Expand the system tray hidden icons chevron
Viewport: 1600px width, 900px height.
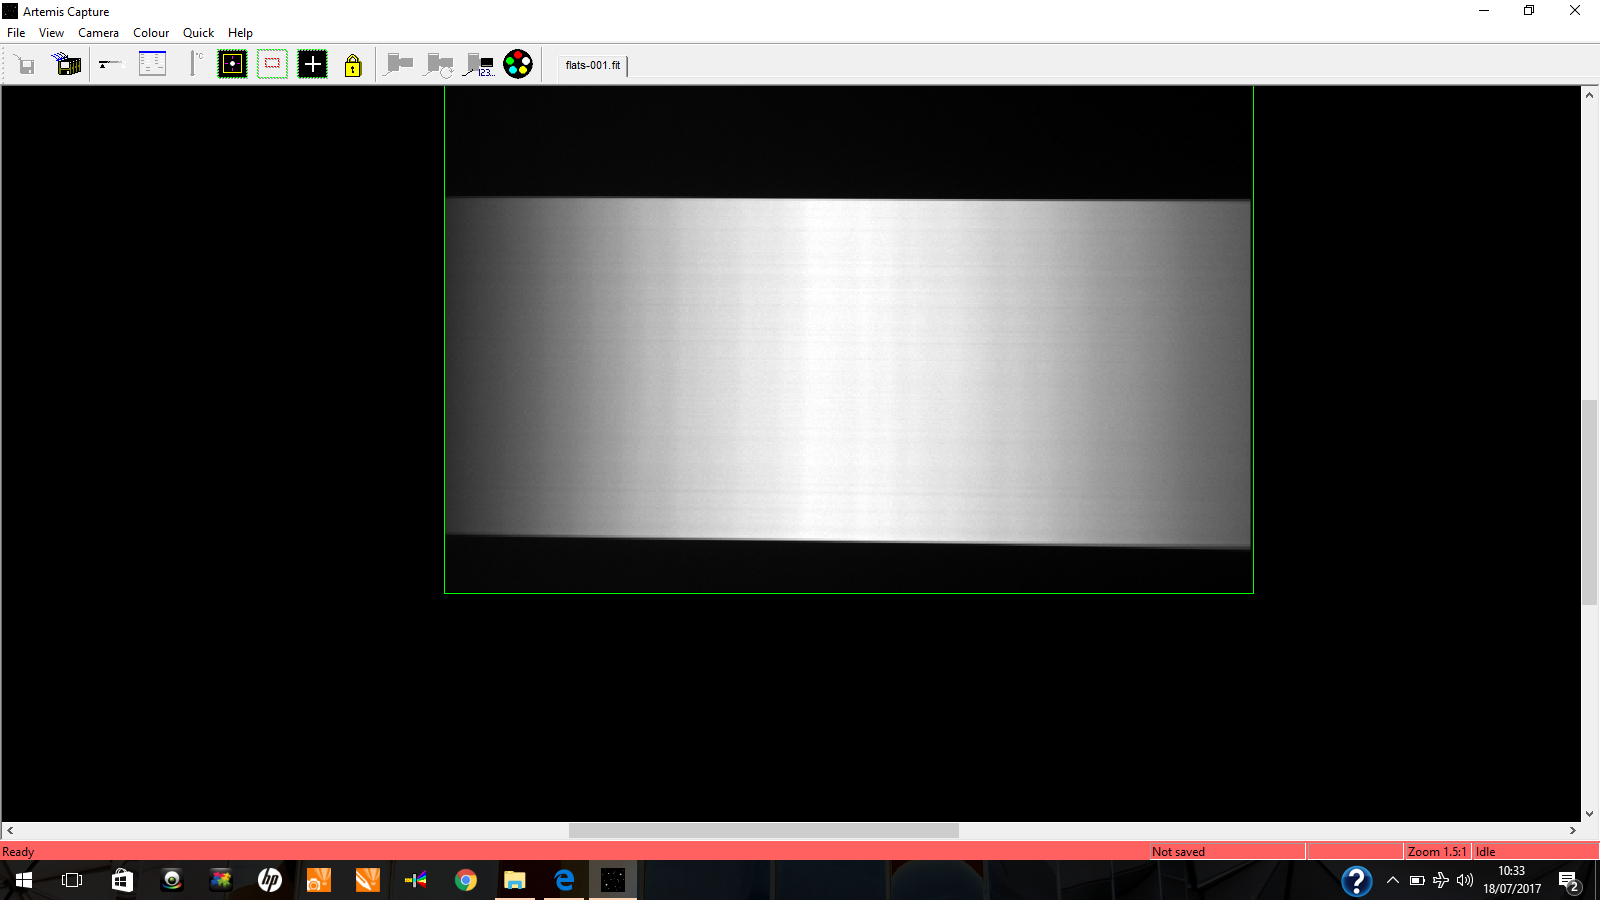pos(1392,880)
